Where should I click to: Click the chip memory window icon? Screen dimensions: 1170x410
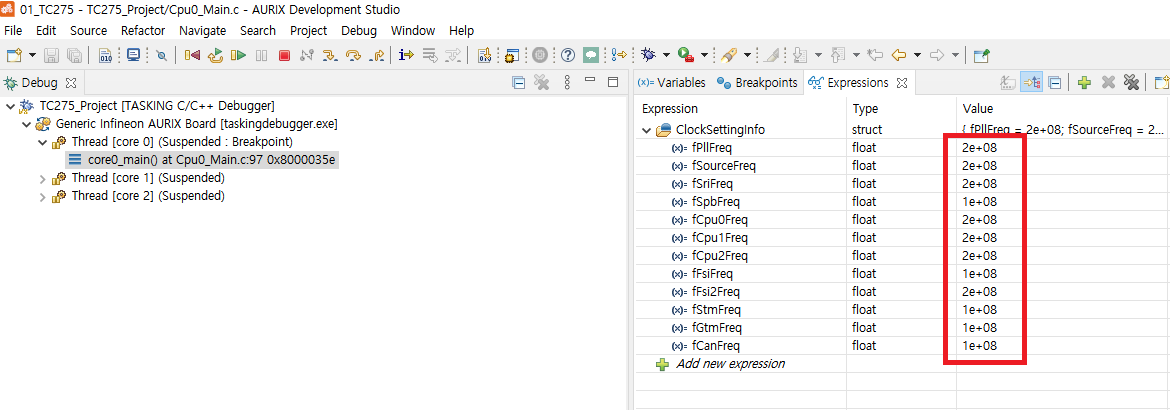[x=511, y=55]
